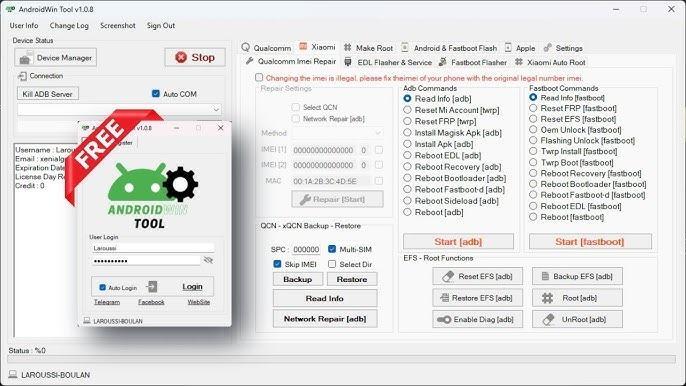The width and height of the screenshot is (686, 386).
Task: Click the Sign Out menu item
Action: pos(161,25)
